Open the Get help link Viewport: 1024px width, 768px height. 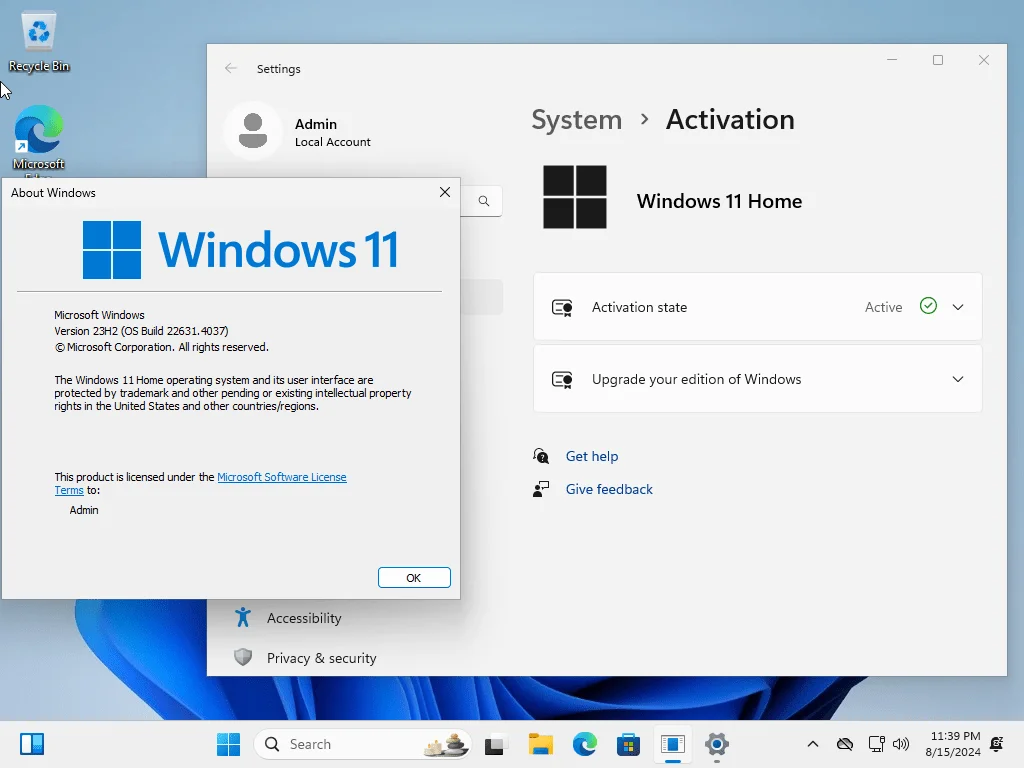[x=592, y=456]
